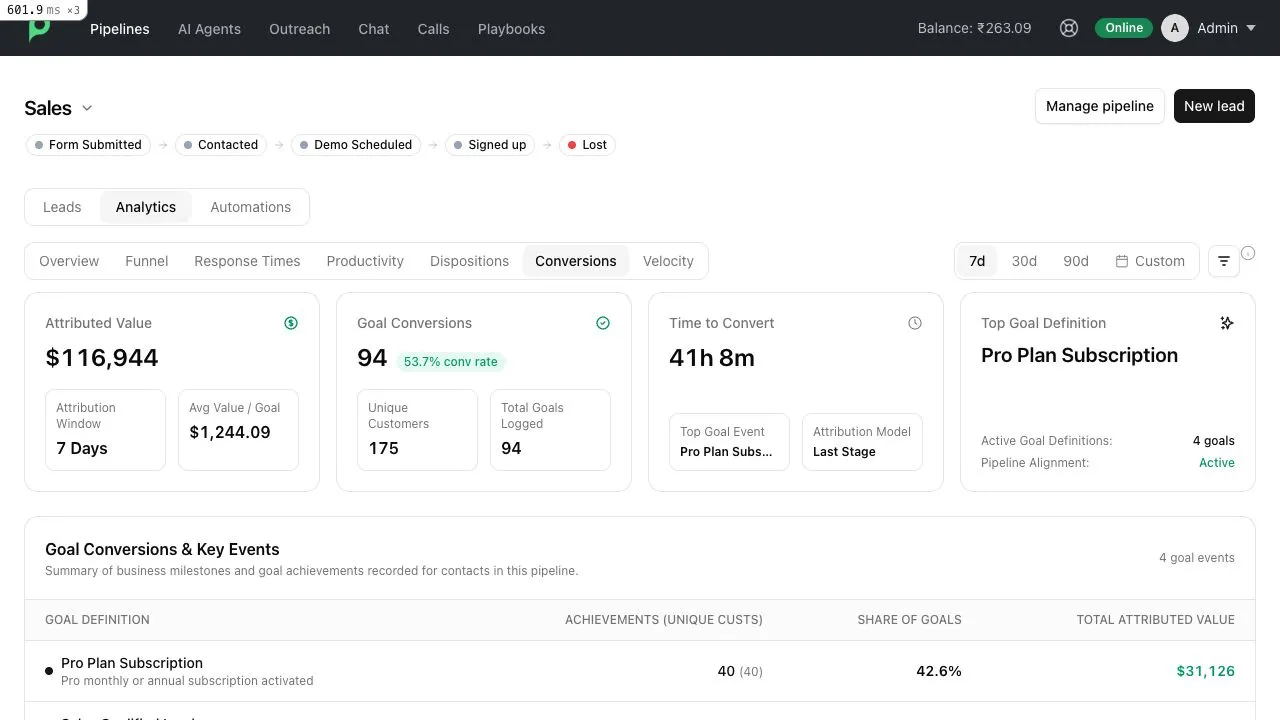Open the Admin account dropdown arrow
Screen dimensions: 1280x720
click(x=1250, y=28)
